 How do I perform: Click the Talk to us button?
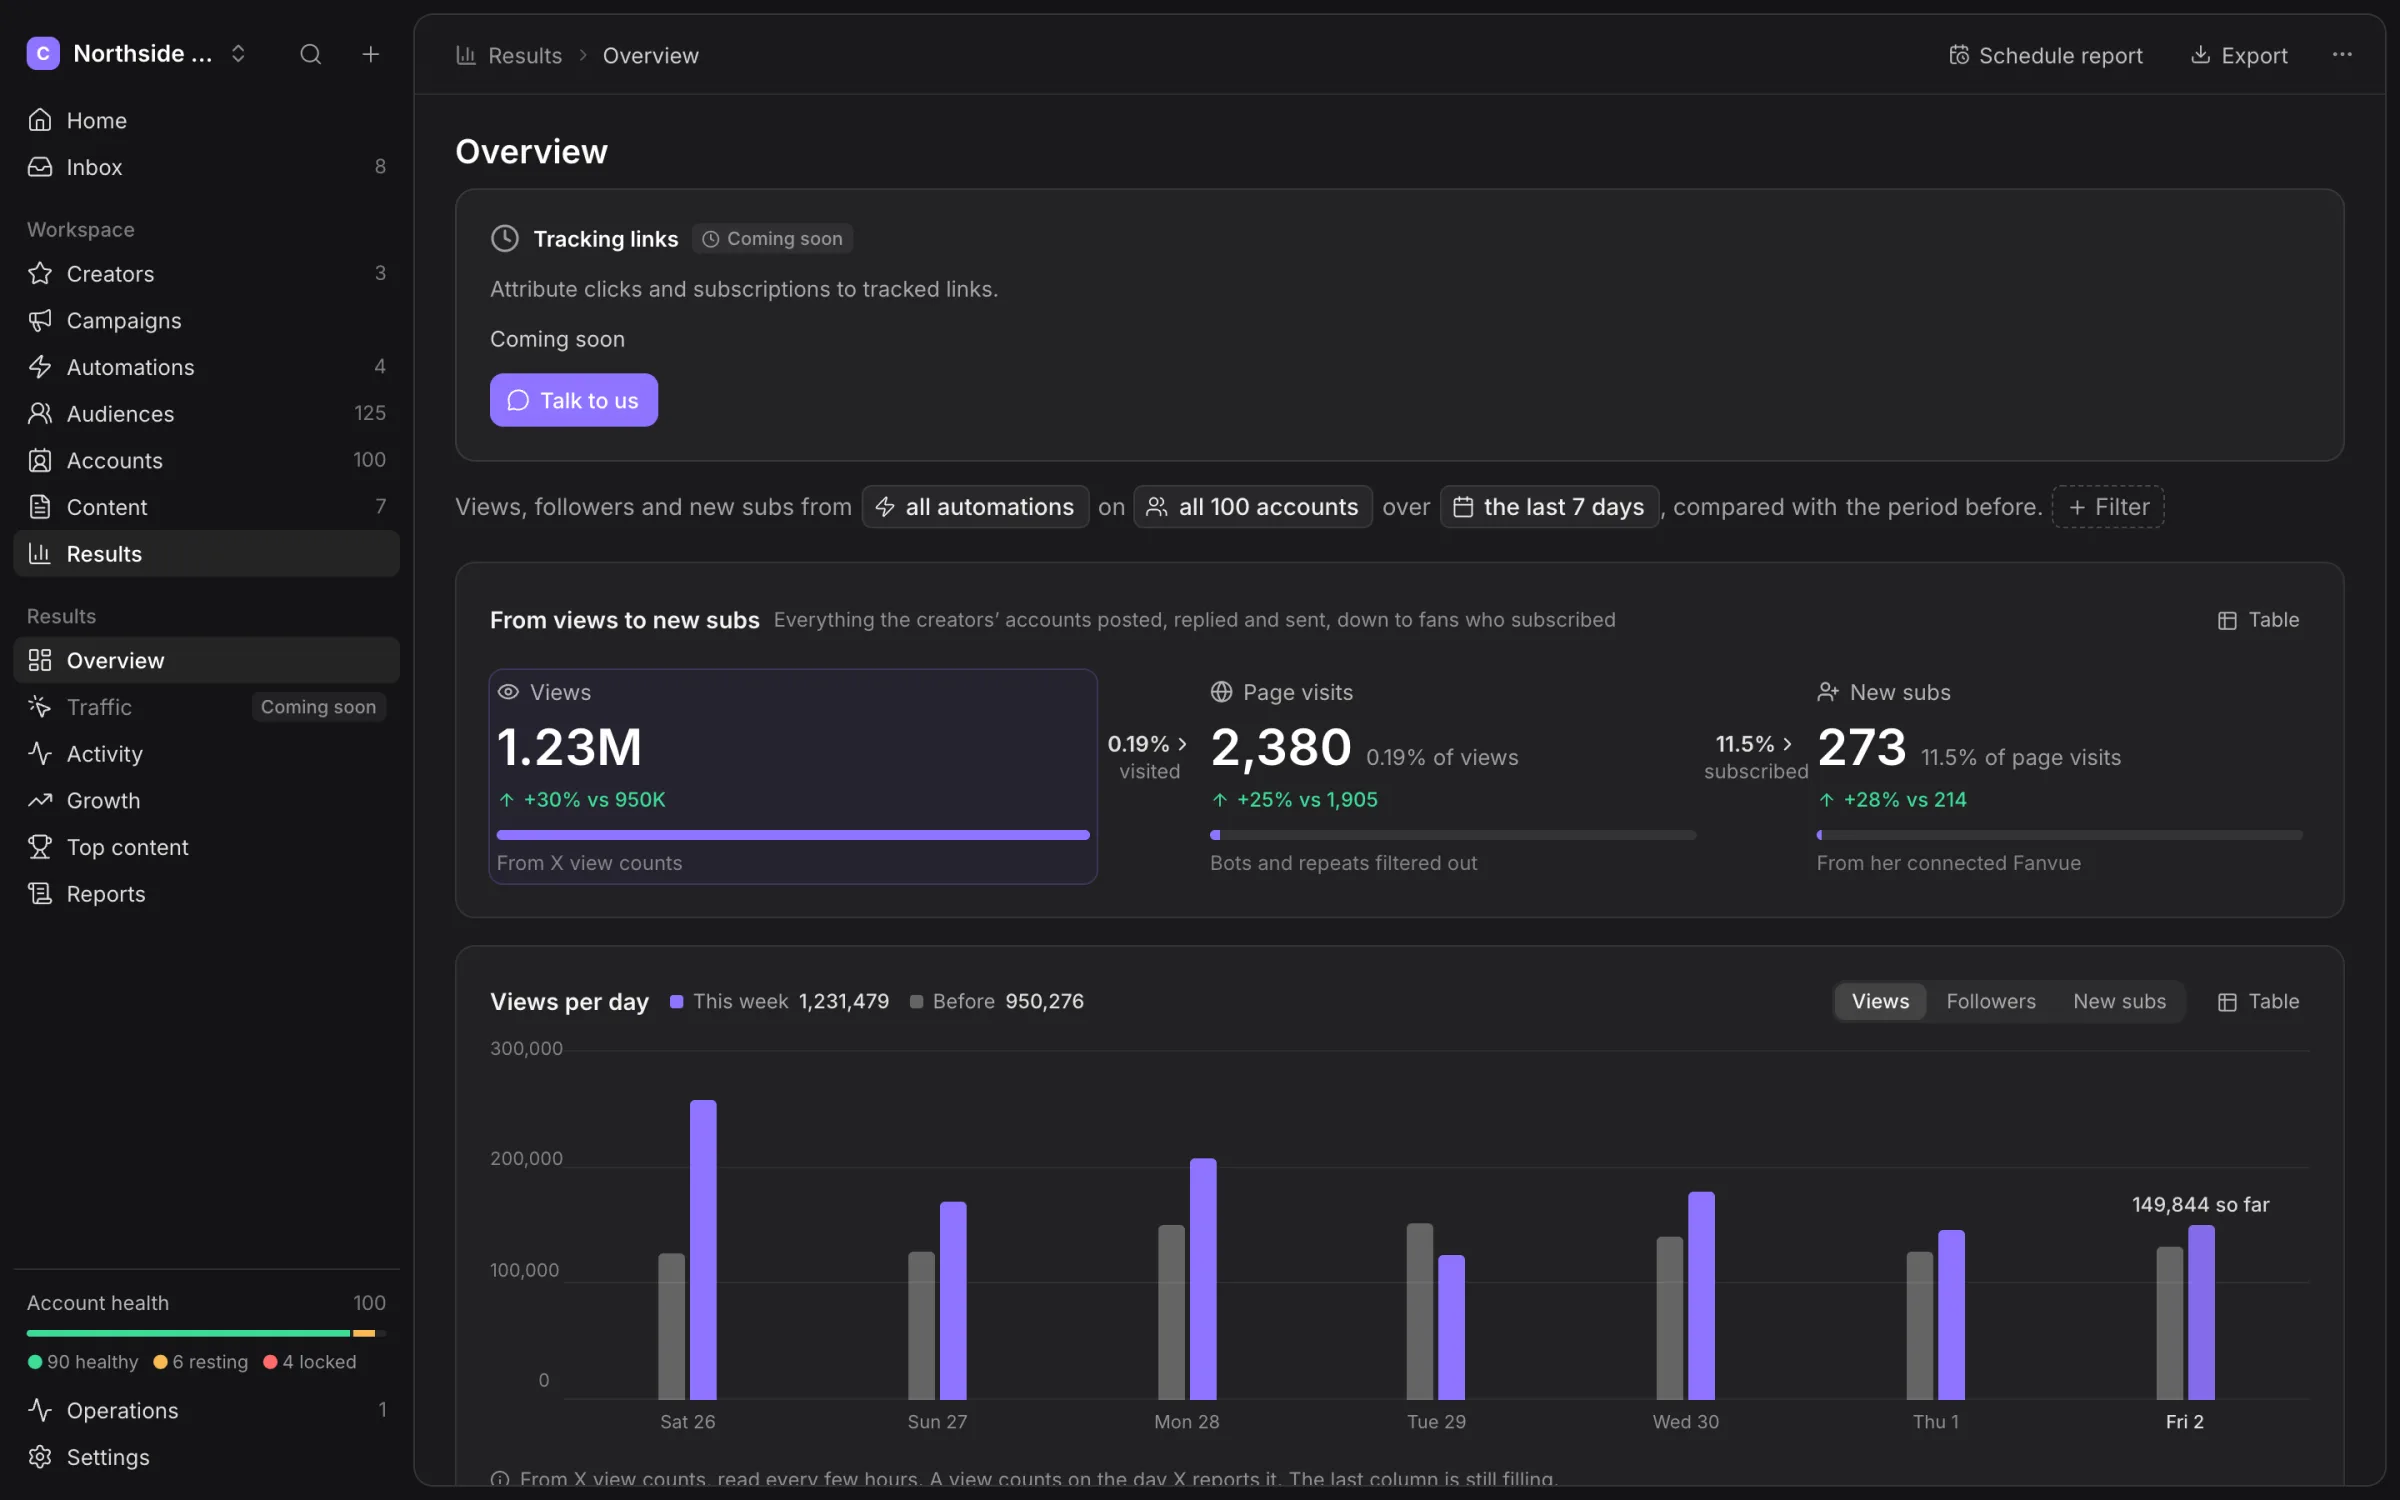pos(574,400)
